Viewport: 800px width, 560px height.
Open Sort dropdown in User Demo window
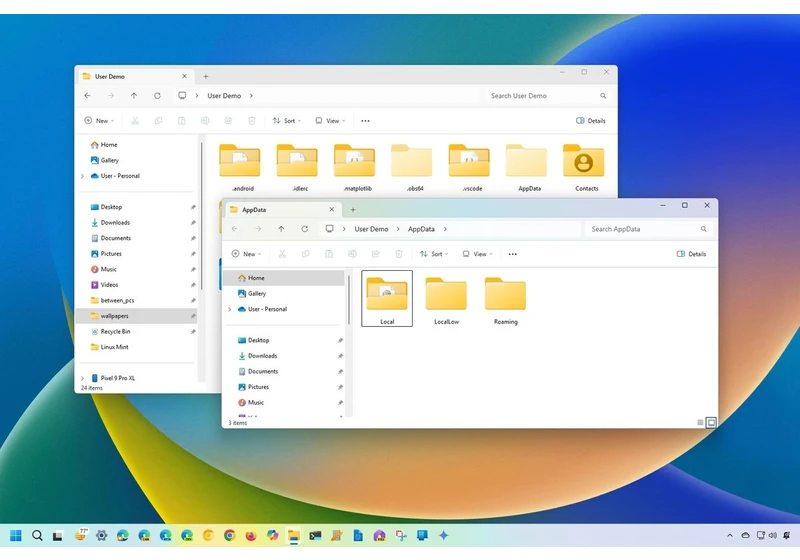coord(287,121)
